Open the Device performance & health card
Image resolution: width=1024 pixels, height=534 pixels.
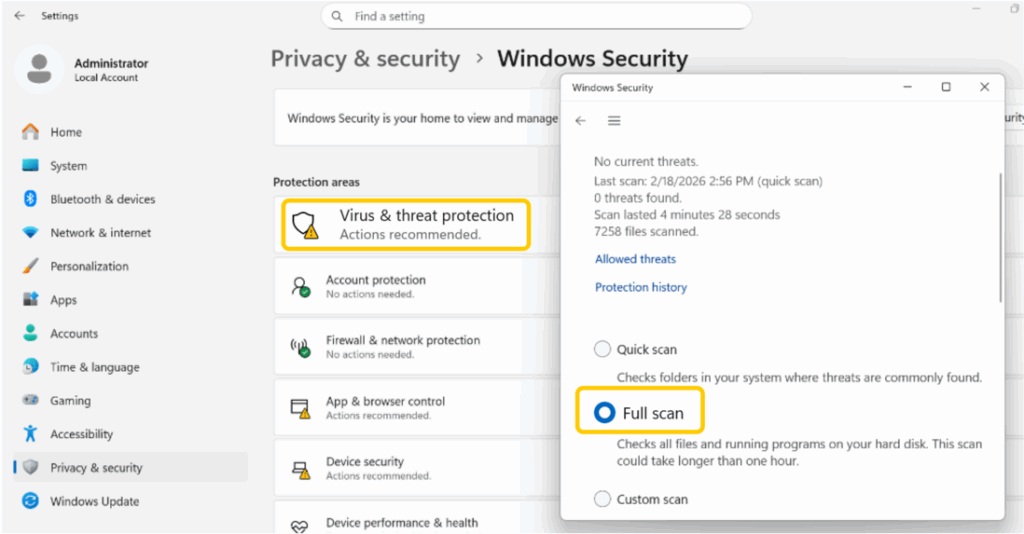(x=417, y=518)
